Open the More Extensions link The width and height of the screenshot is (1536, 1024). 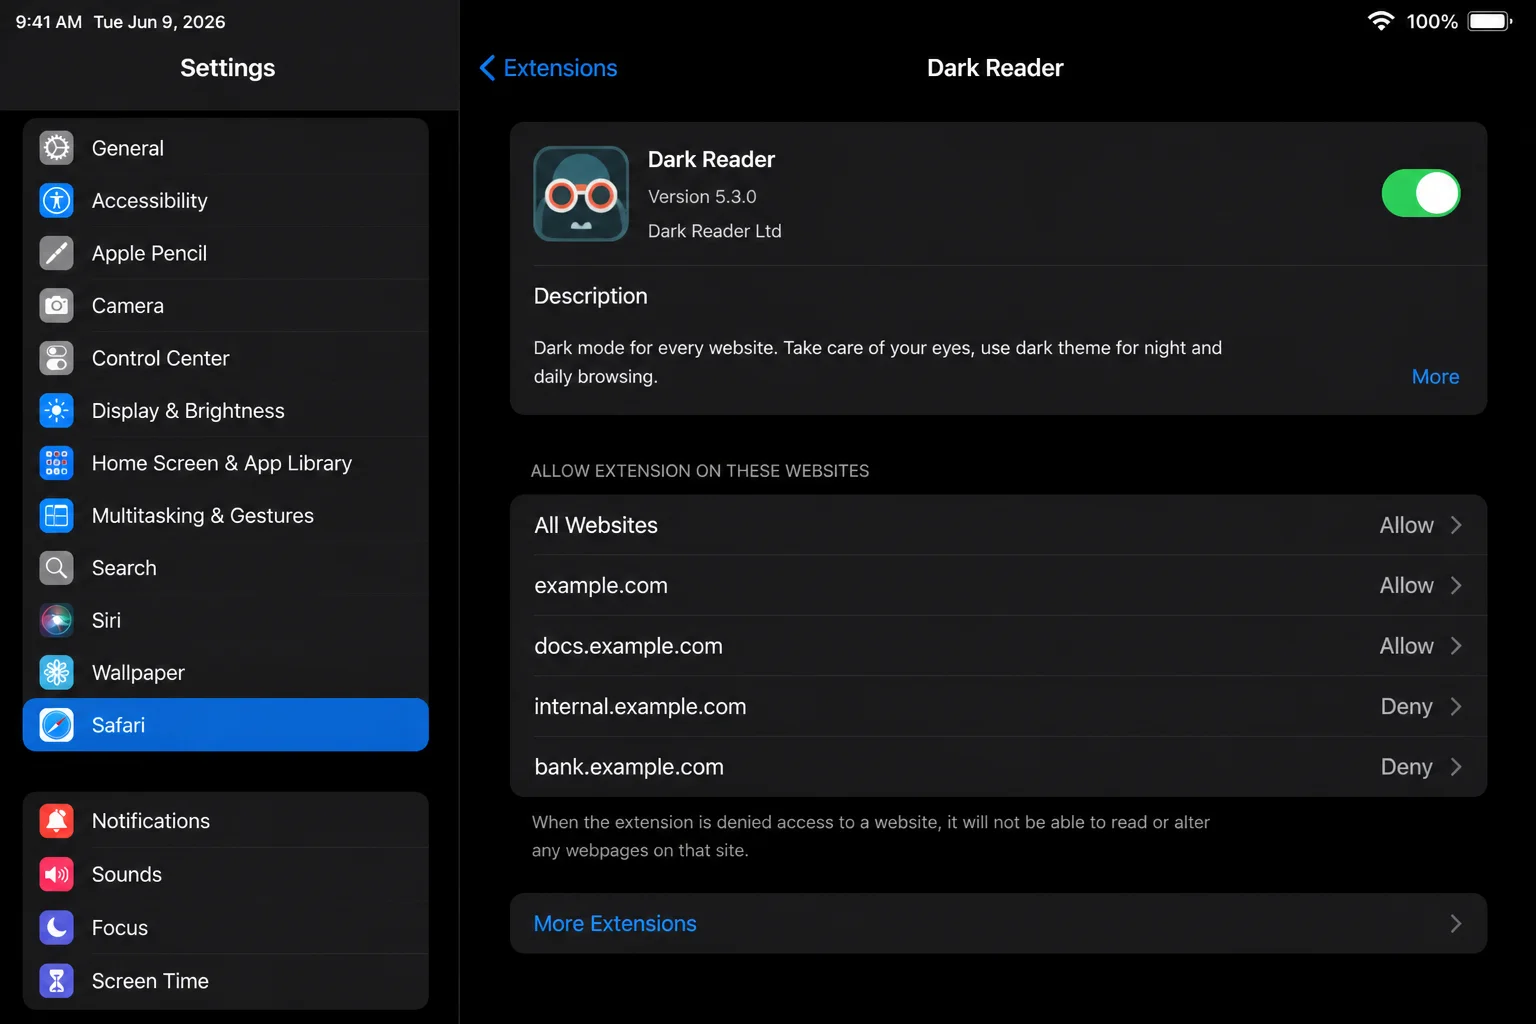coord(615,924)
